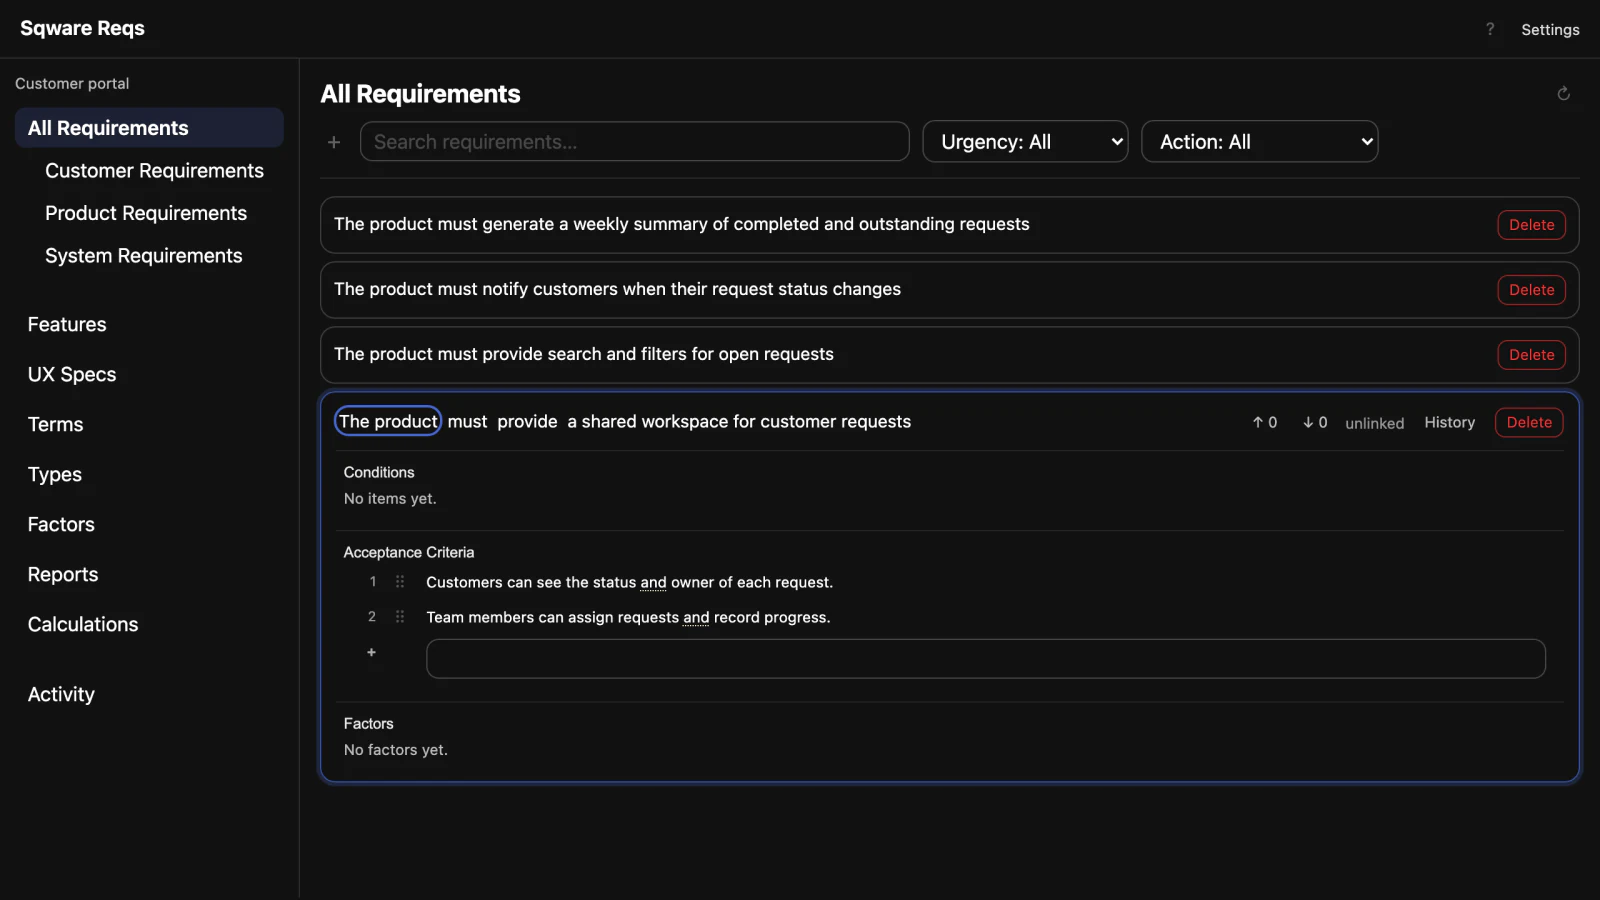1600x900 pixels.
Task: Click 'No items yet.' under Conditions
Action: tap(390, 499)
